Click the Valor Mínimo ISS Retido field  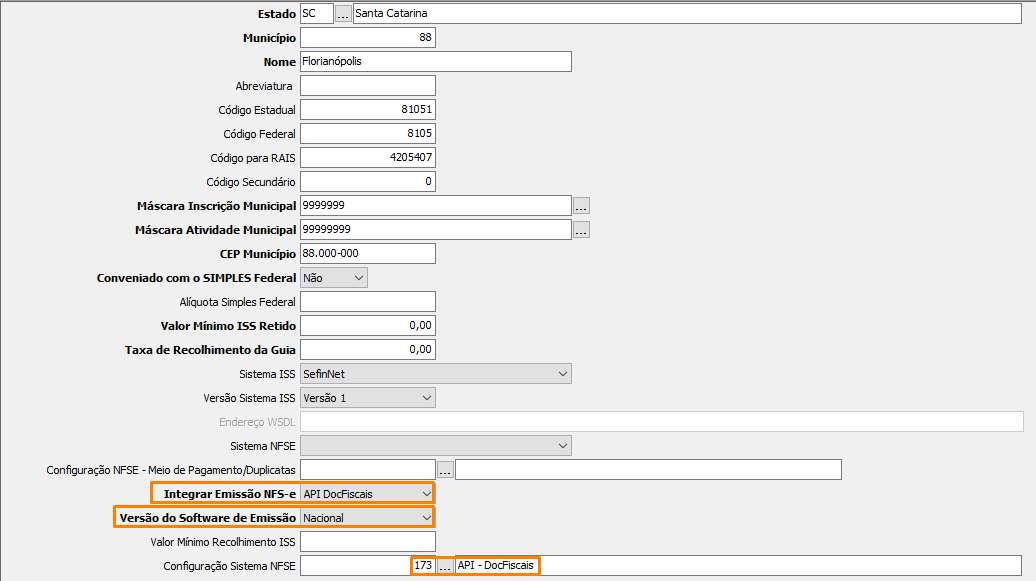click(367, 326)
